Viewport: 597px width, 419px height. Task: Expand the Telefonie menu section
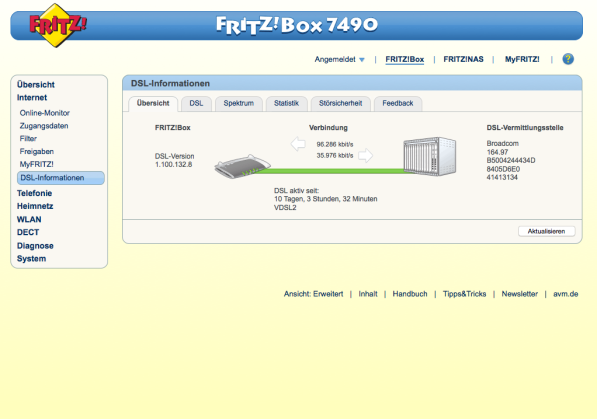coord(34,193)
